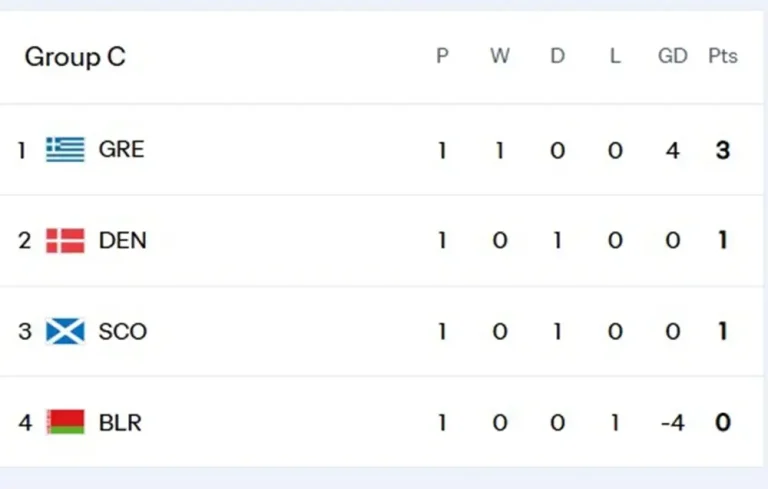Click the W column header
768x489 pixels.
[x=499, y=57]
